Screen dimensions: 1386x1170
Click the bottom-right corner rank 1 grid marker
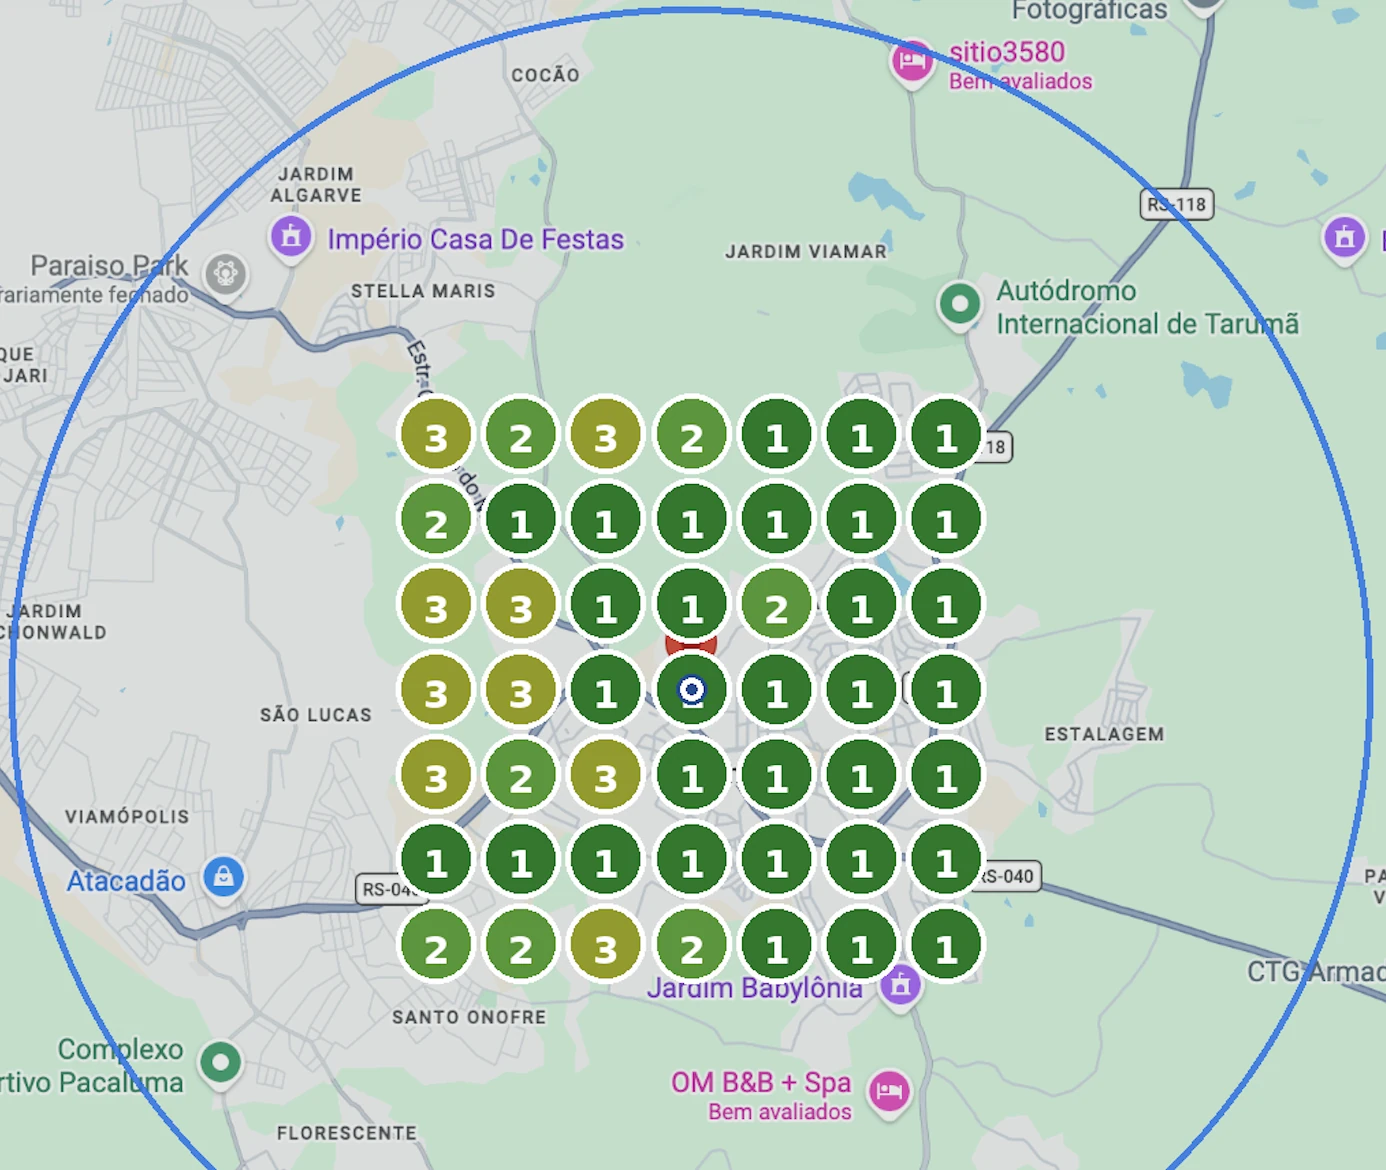point(946,946)
